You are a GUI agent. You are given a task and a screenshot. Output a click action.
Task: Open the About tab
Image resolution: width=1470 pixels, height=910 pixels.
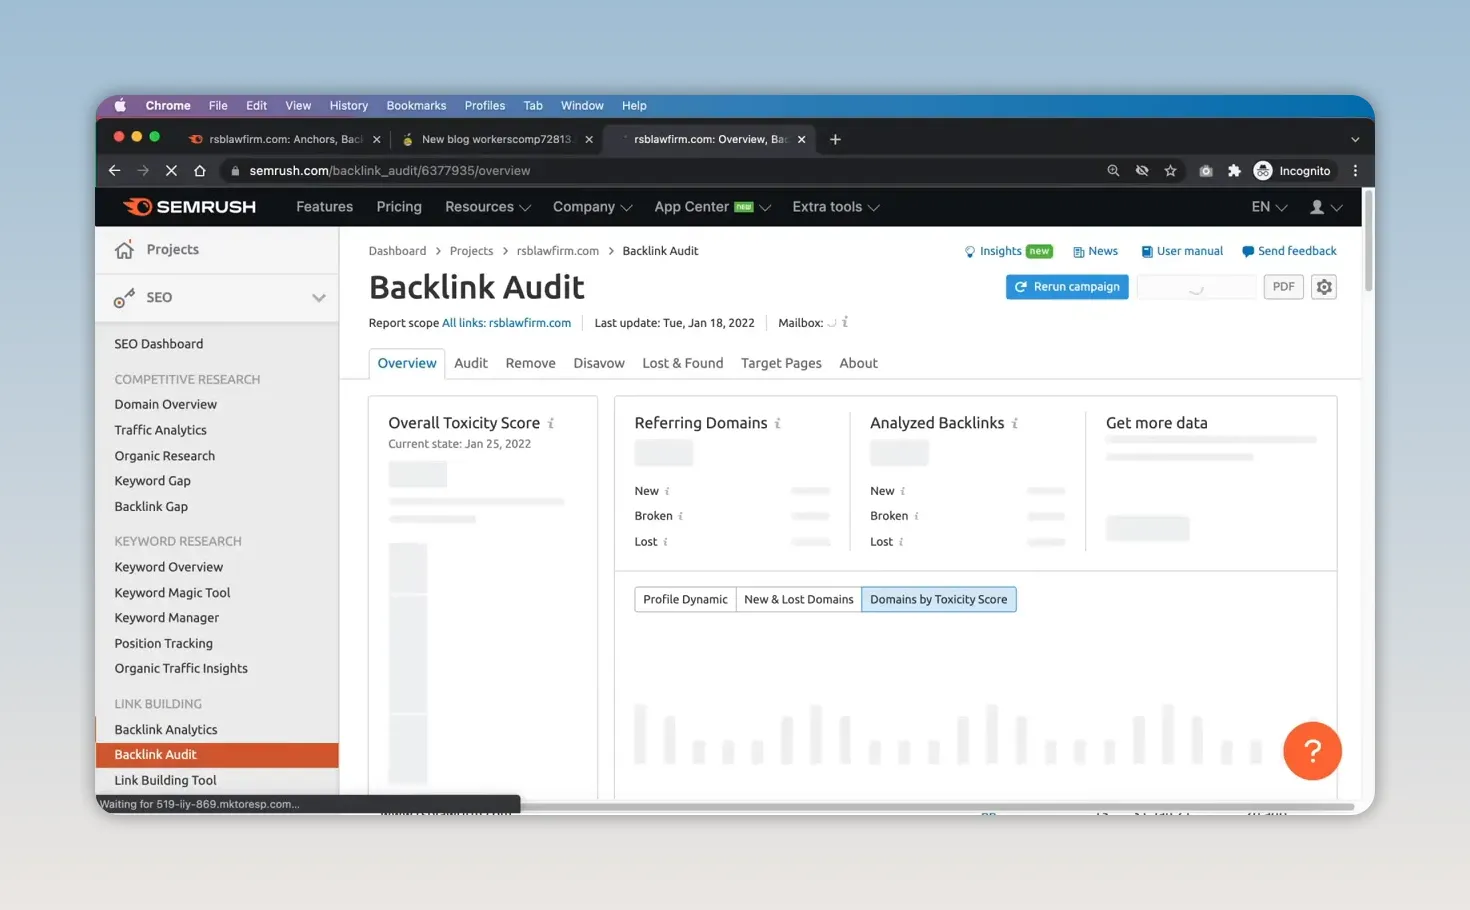[x=858, y=363]
